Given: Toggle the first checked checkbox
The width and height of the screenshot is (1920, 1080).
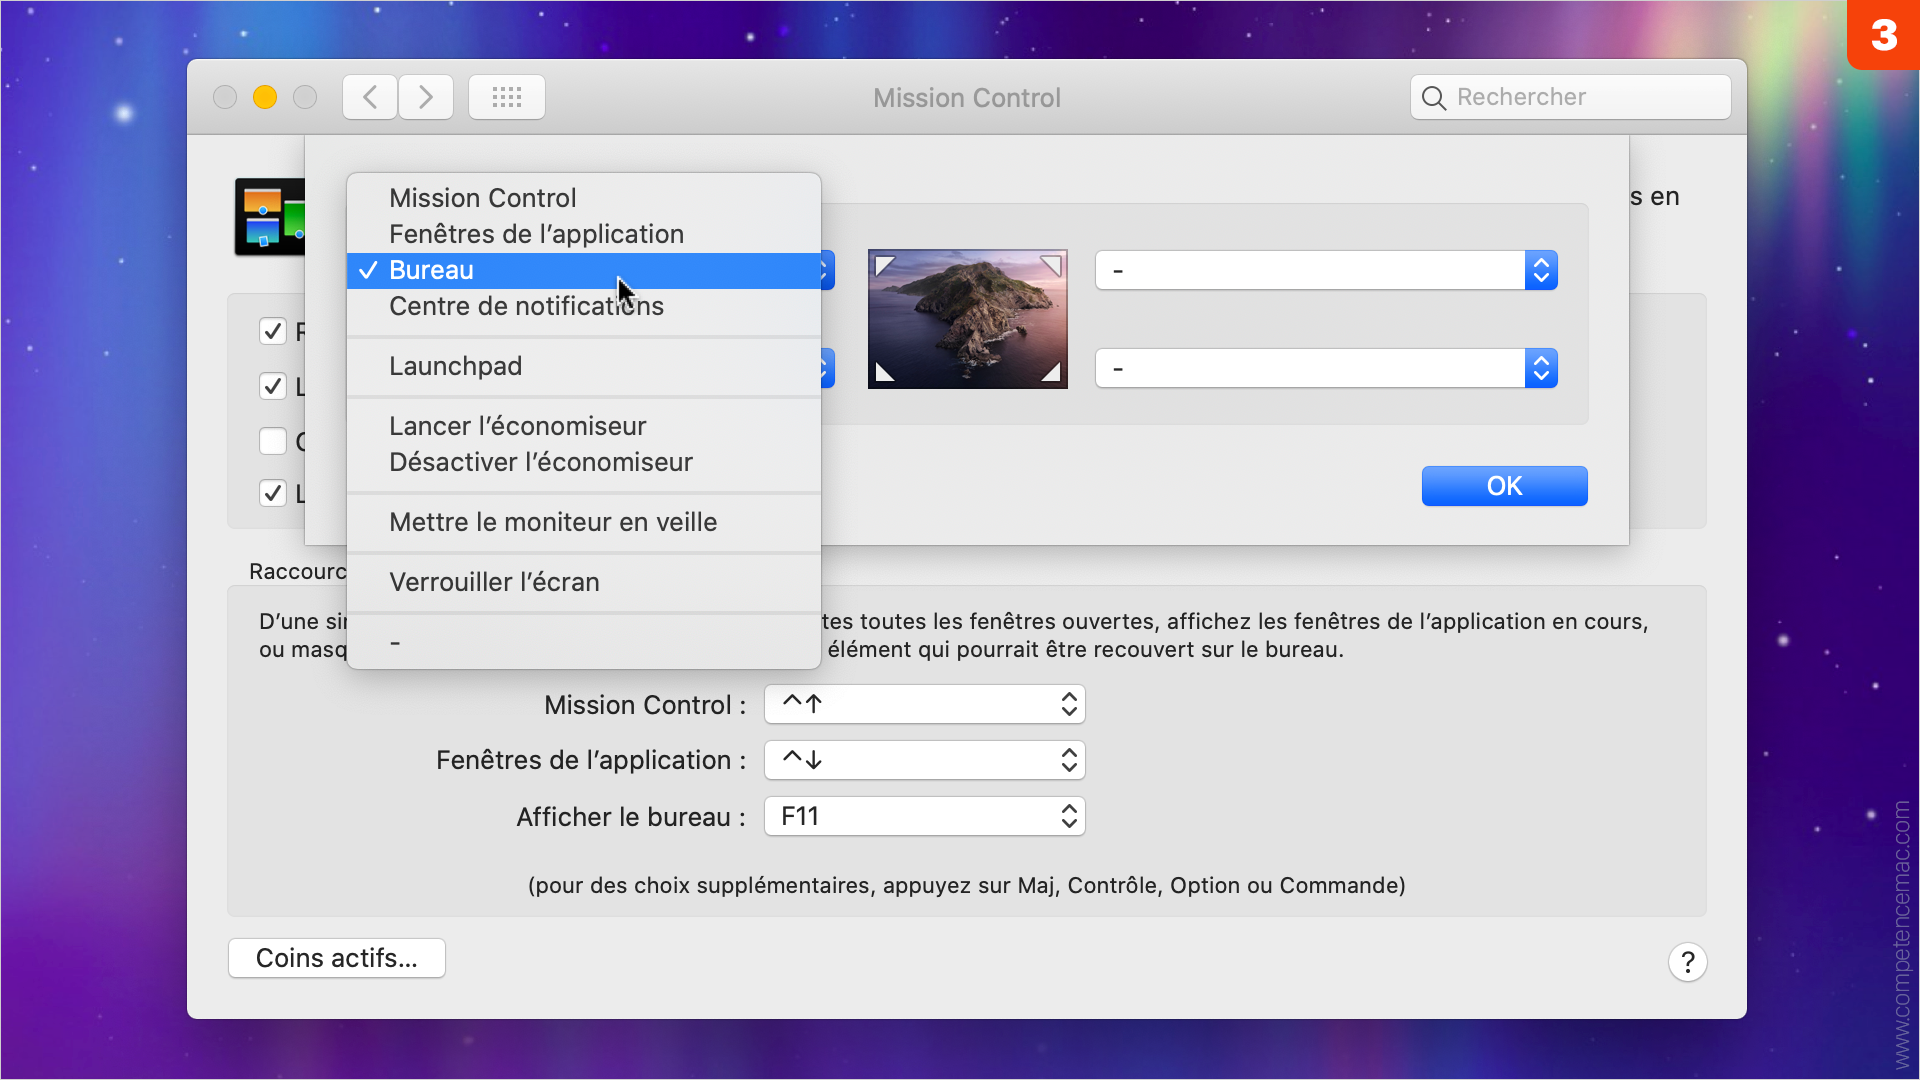Looking at the screenshot, I should [273, 331].
